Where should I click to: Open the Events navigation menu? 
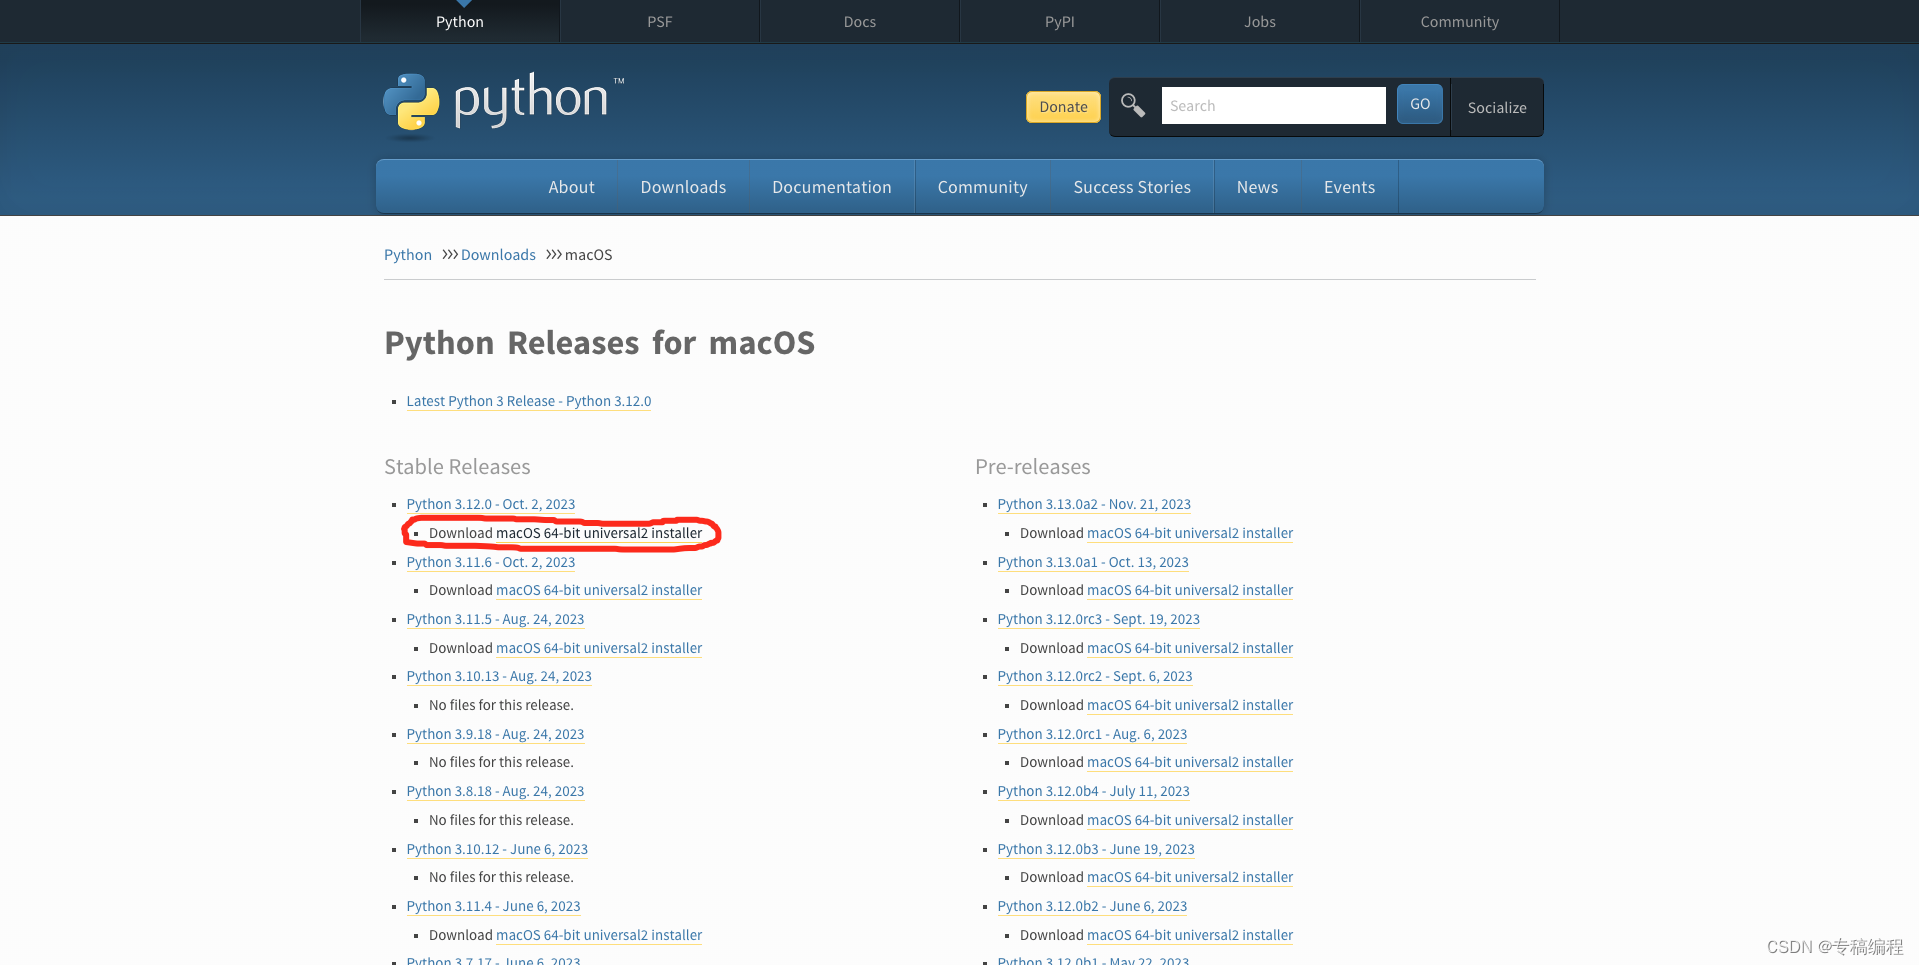pyautogui.click(x=1349, y=187)
